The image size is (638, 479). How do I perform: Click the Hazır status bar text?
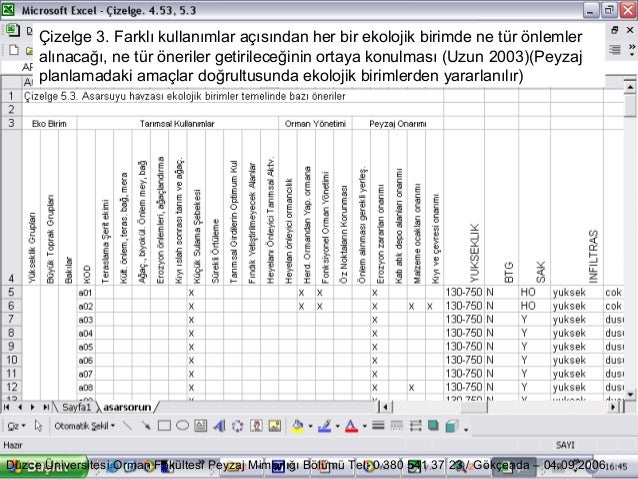pyautogui.click(x=13, y=445)
